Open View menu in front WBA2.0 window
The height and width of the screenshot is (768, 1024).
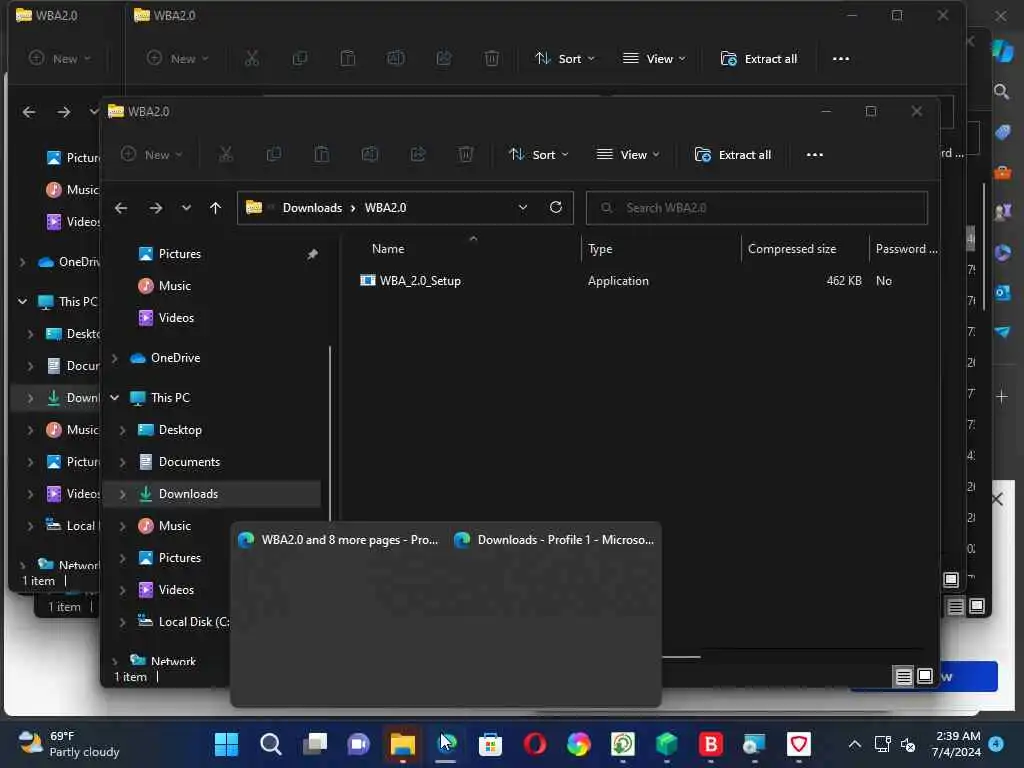(x=628, y=155)
